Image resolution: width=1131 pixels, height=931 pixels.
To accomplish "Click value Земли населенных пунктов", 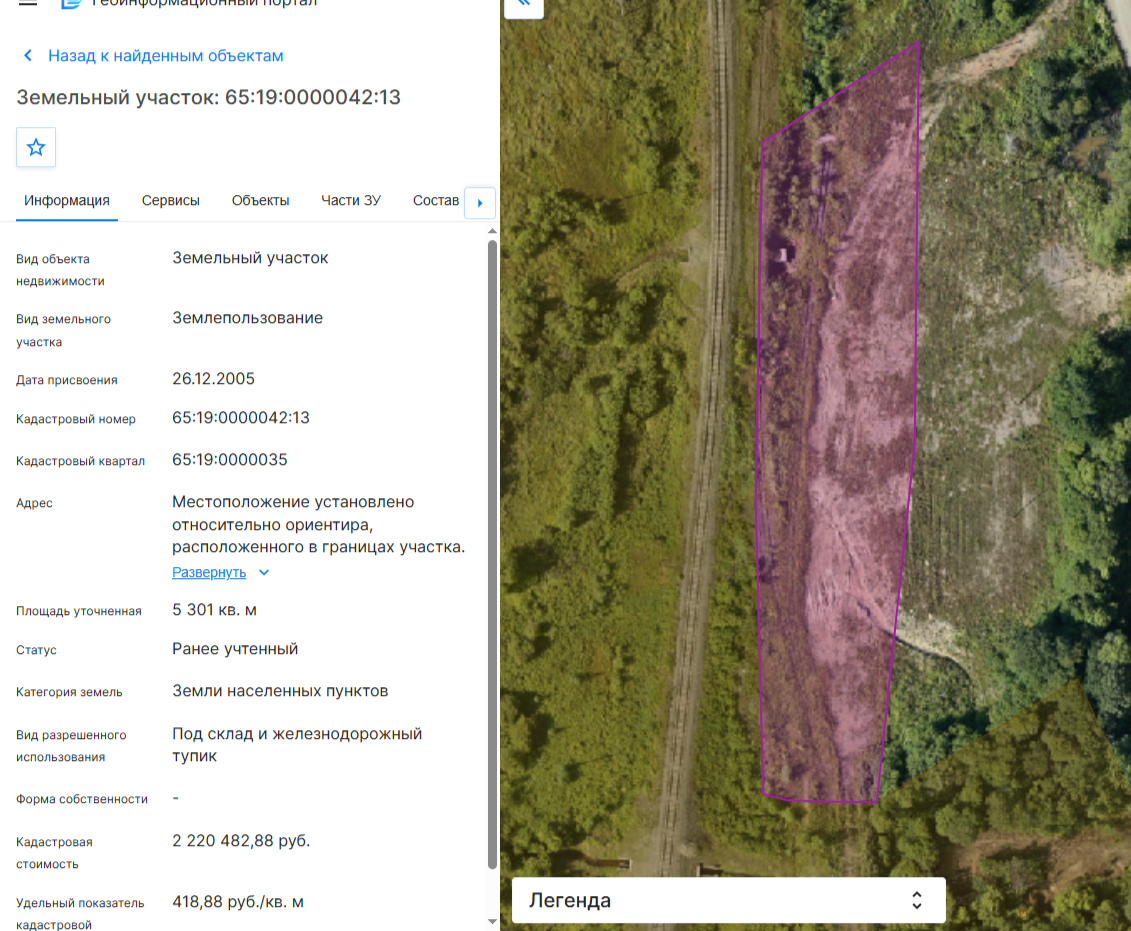I will pyautogui.click(x=280, y=691).
